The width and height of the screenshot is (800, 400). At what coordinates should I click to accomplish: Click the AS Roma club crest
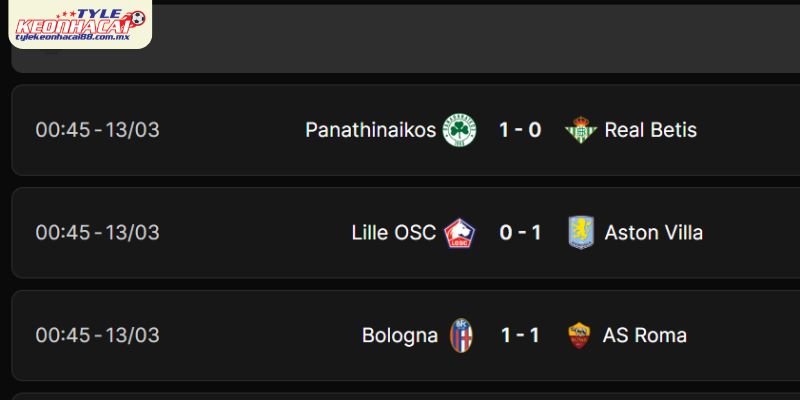[579, 335]
